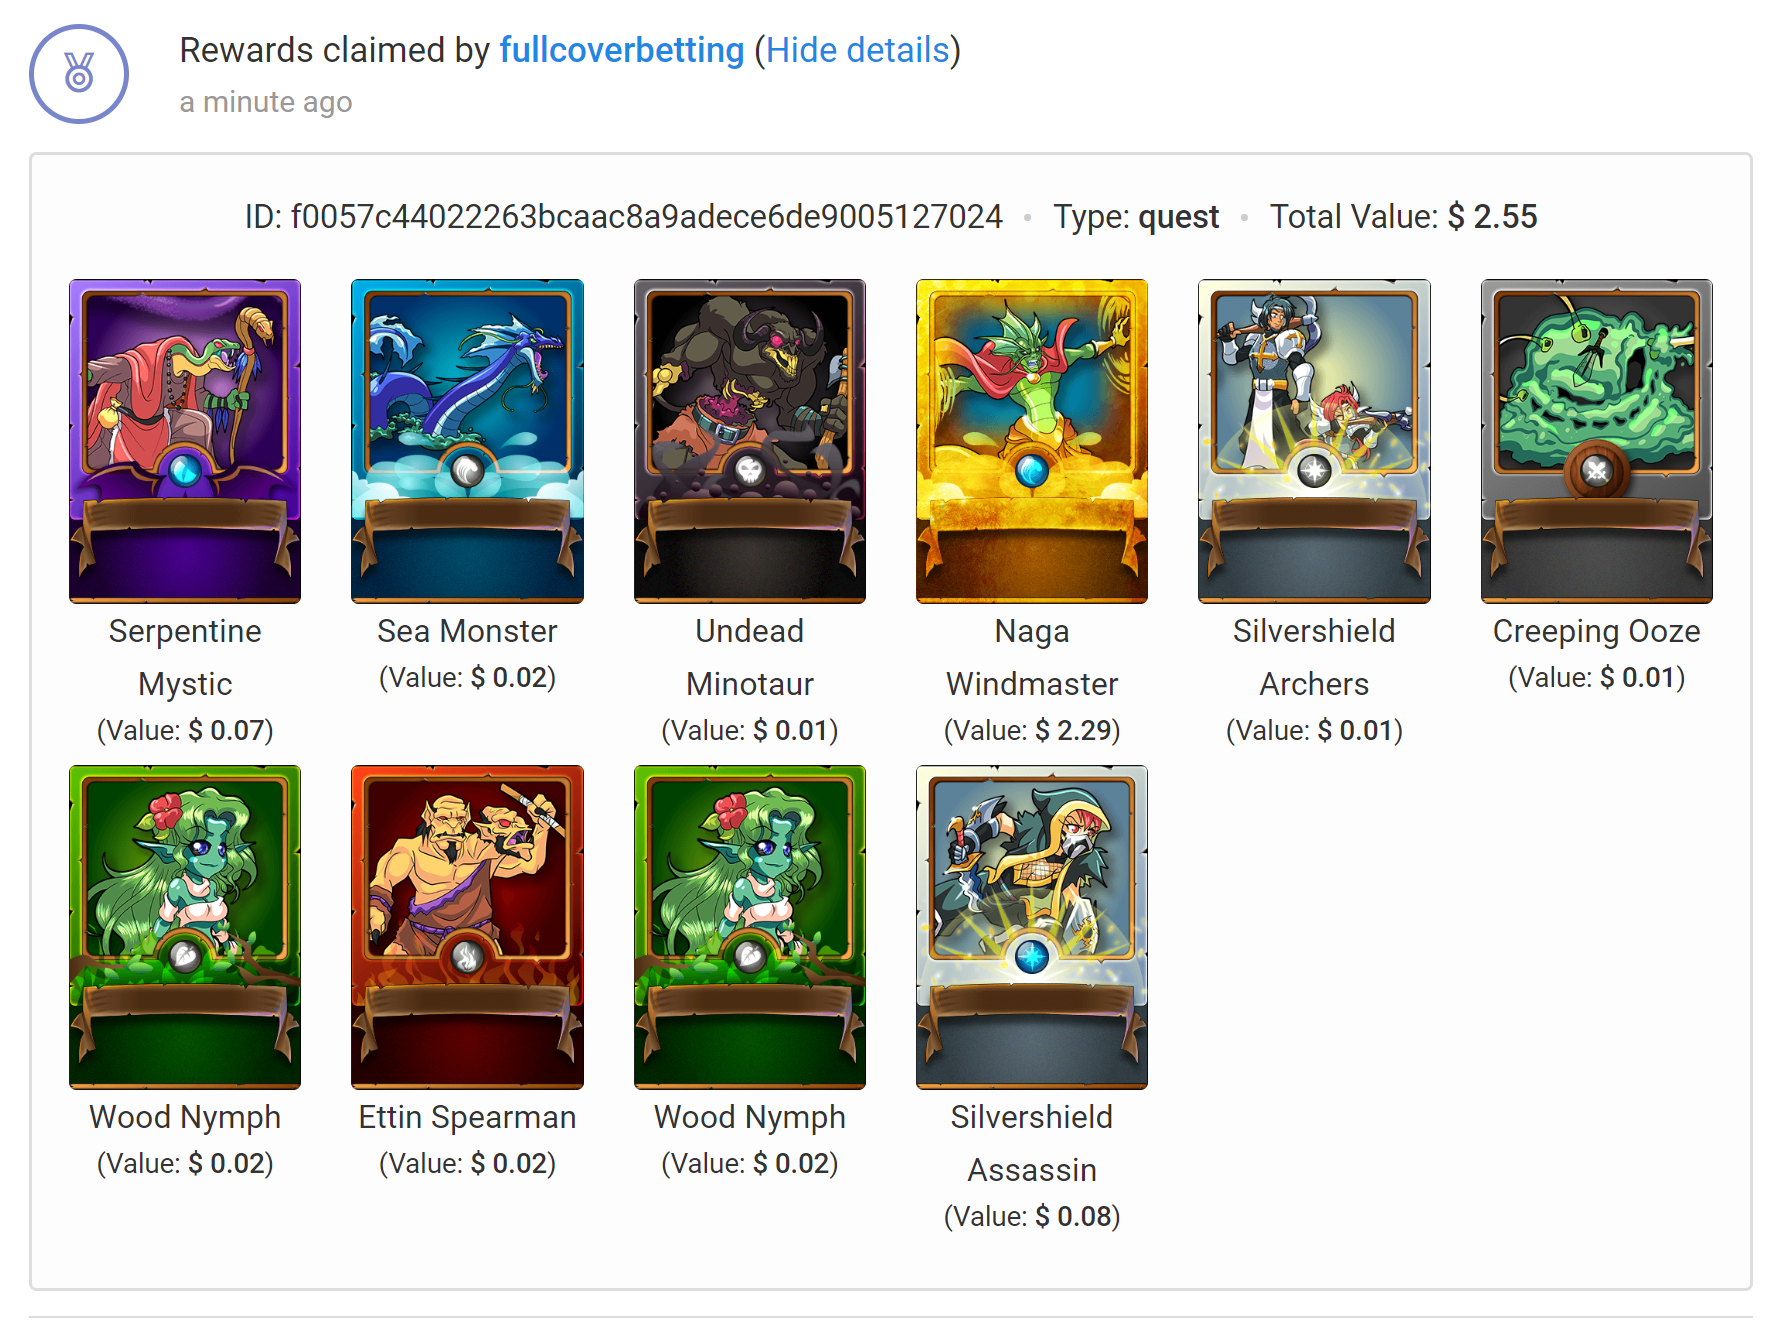Open the Undead Minotaur card
The height and width of the screenshot is (1320, 1774).
coord(750,441)
